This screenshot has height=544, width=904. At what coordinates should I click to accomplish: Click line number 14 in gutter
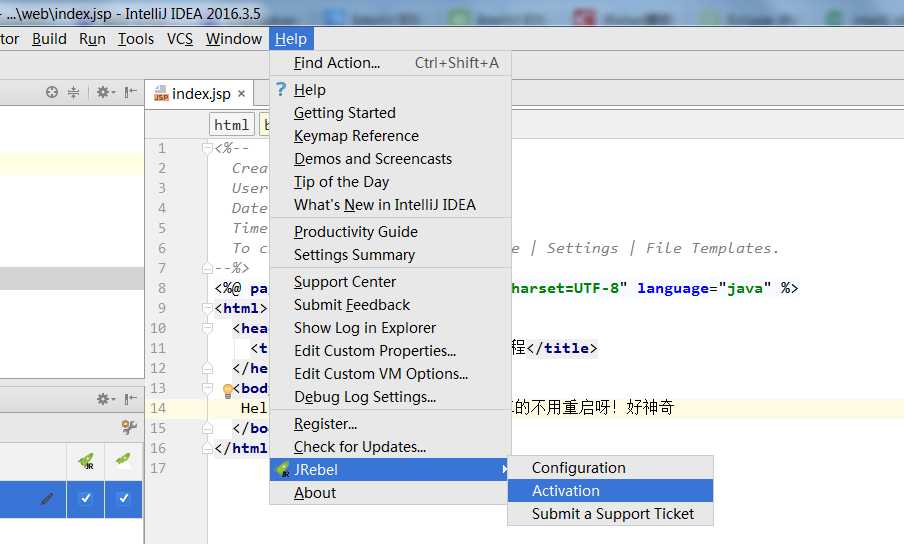click(158, 408)
